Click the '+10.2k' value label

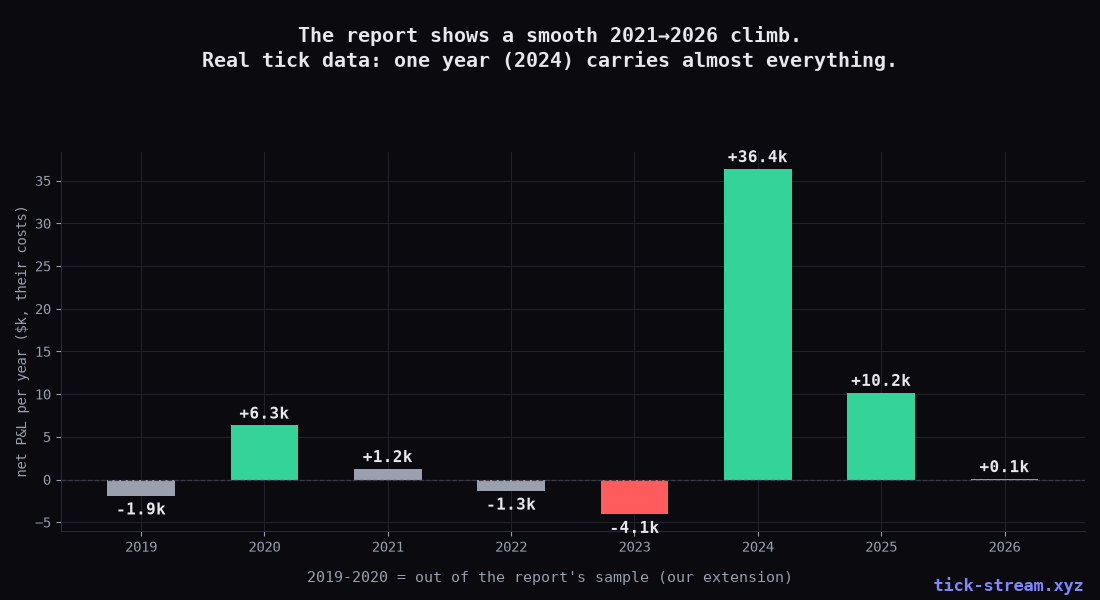[x=880, y=380]
